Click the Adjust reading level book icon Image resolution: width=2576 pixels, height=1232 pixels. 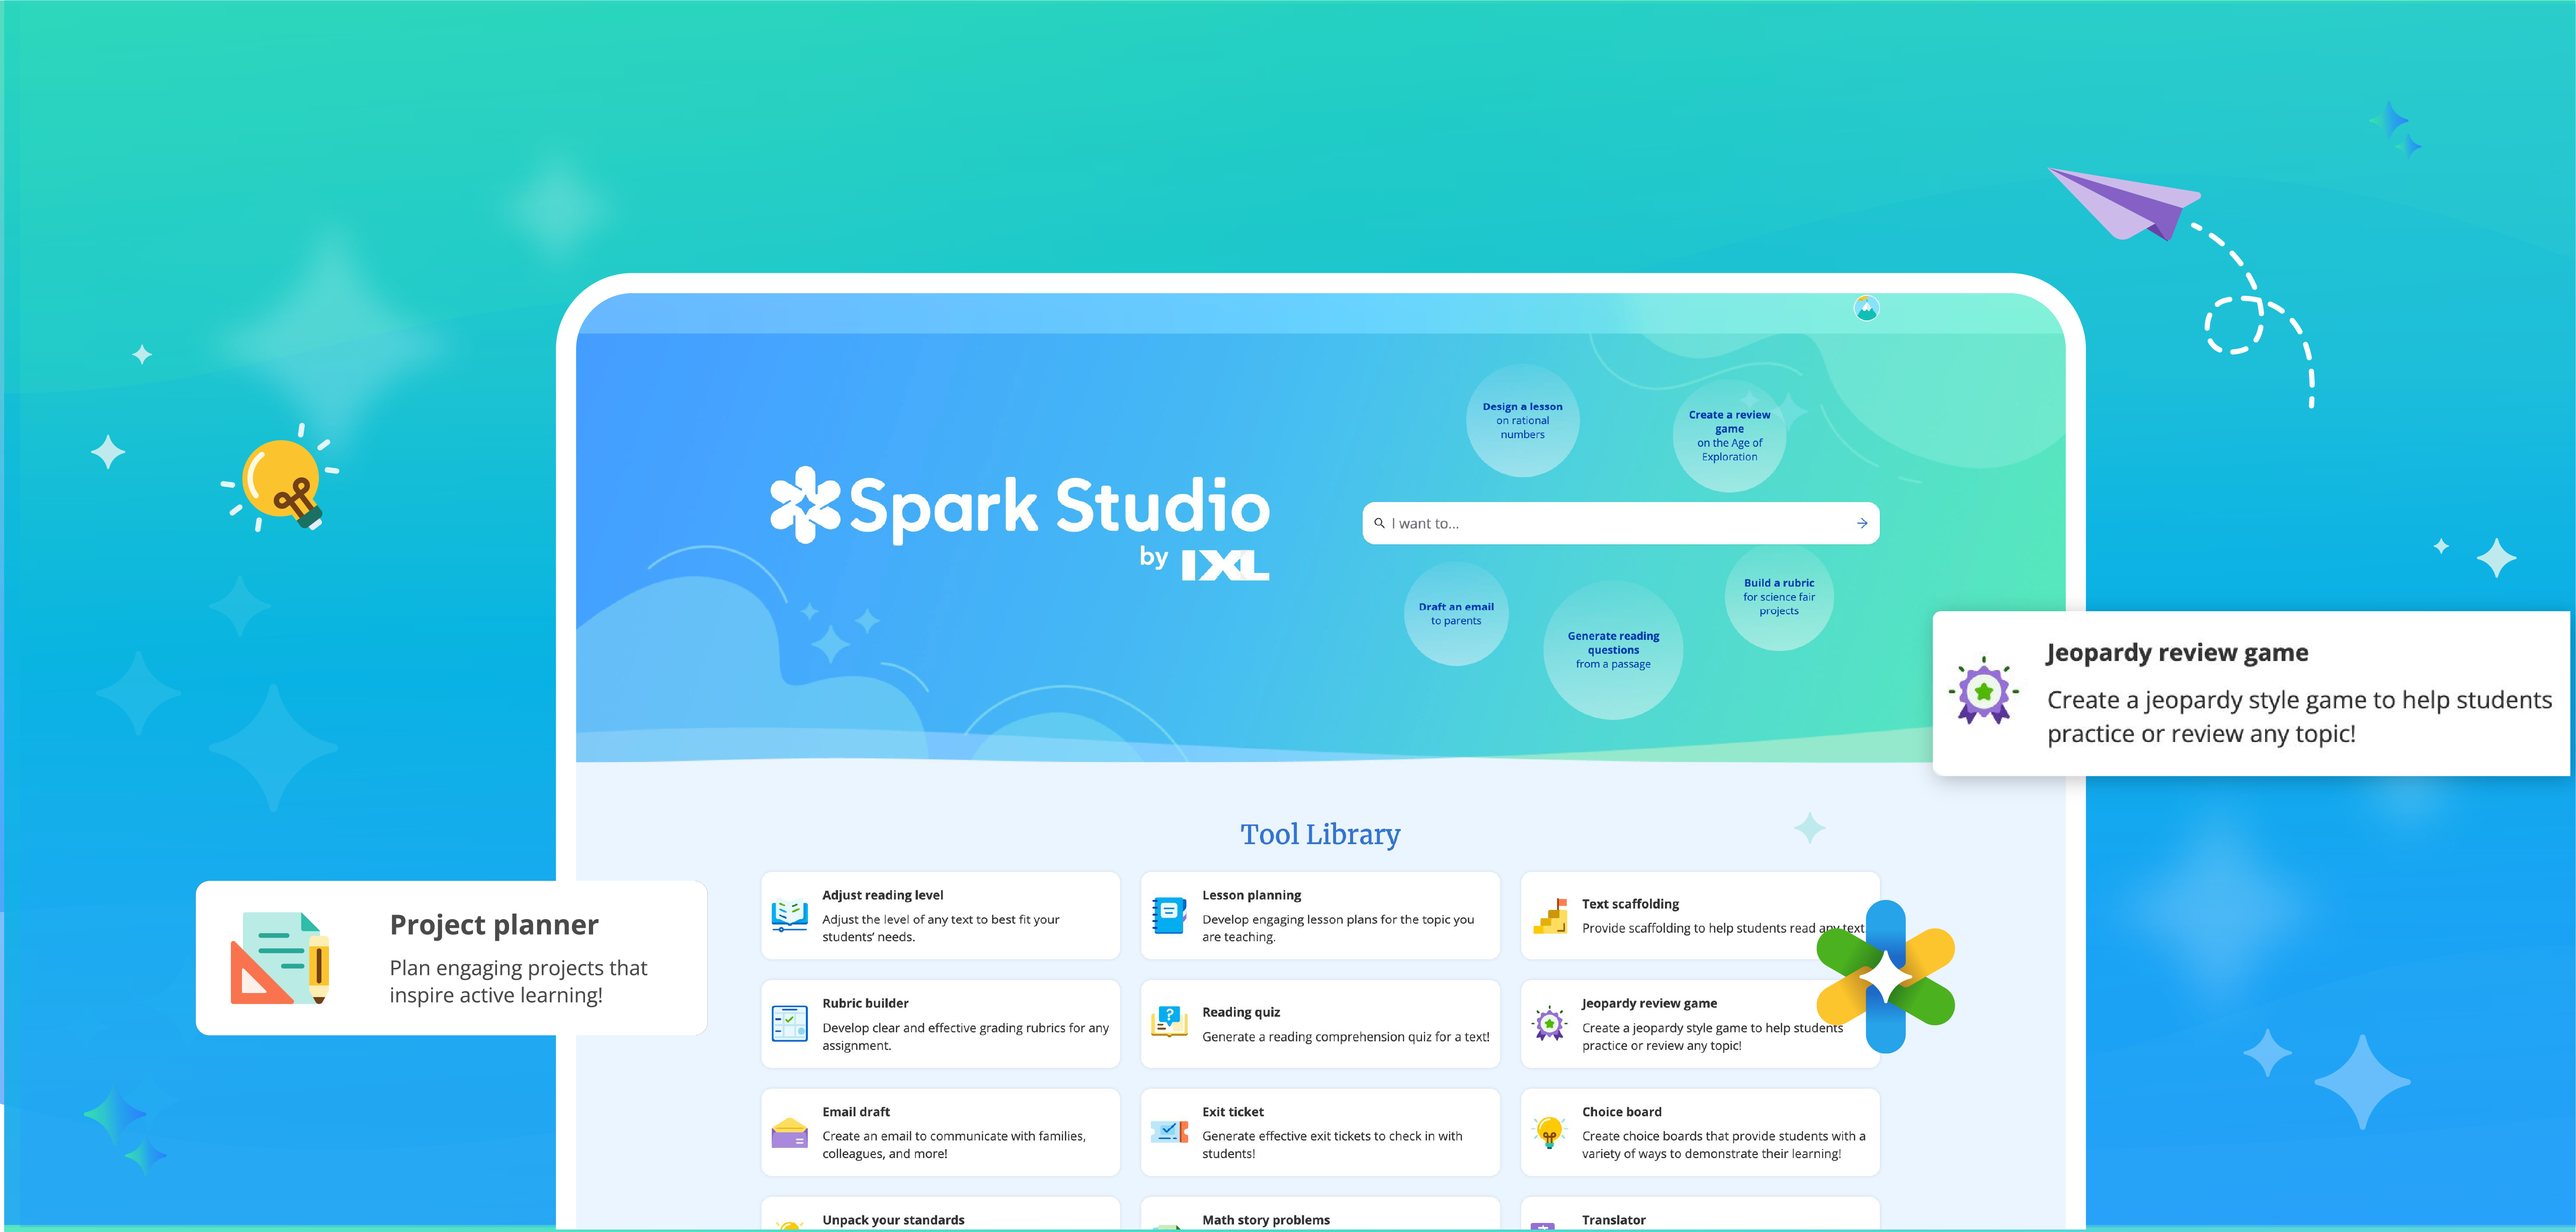(x=790, y=915)
